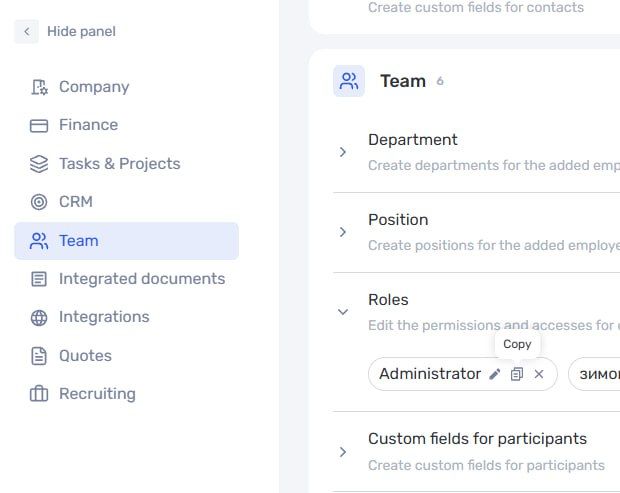Click the pencil edit icon on Administrator role
This screenshot has height=493, width=620.
(x=495, y=374)
